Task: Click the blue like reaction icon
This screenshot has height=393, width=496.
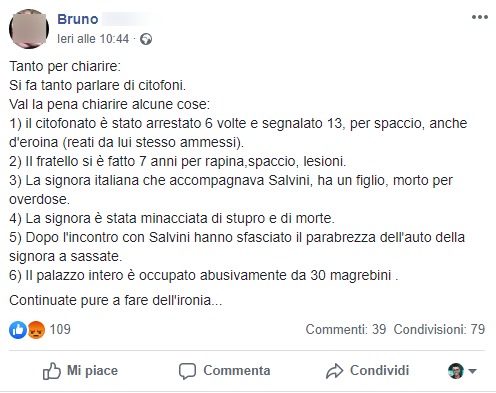Action: (18, 330)
